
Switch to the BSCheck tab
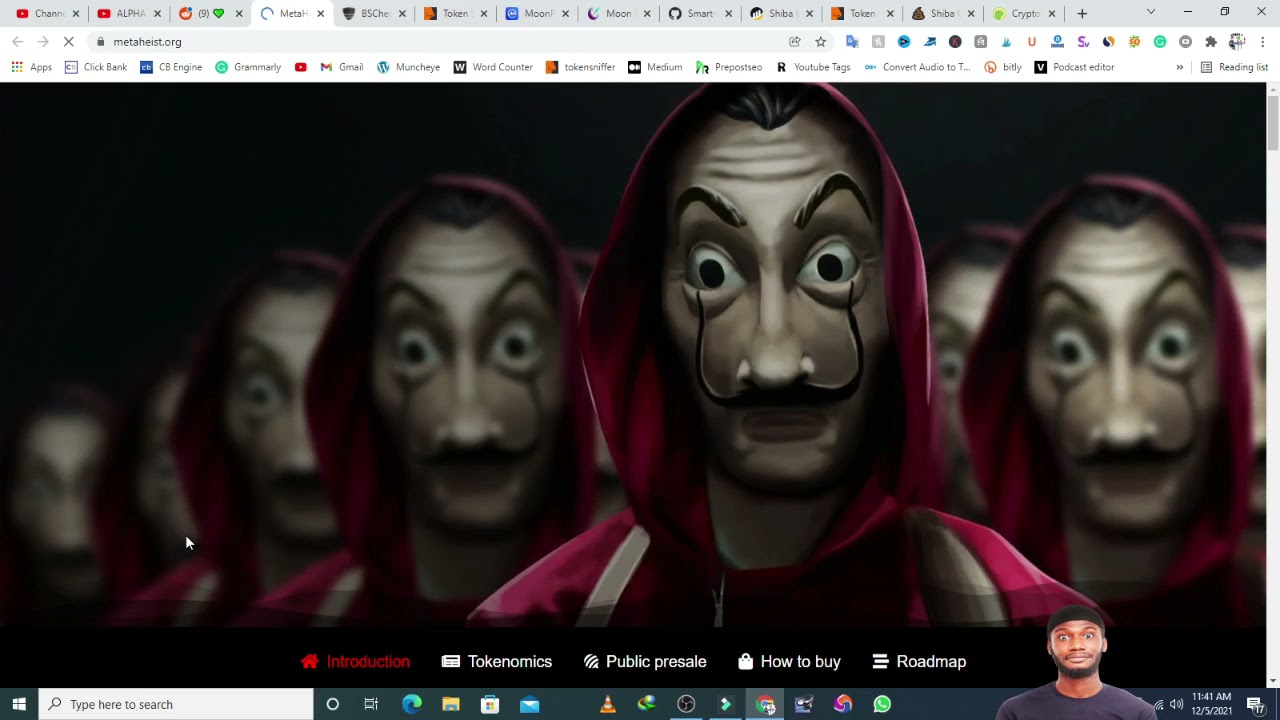pos(374,13)
